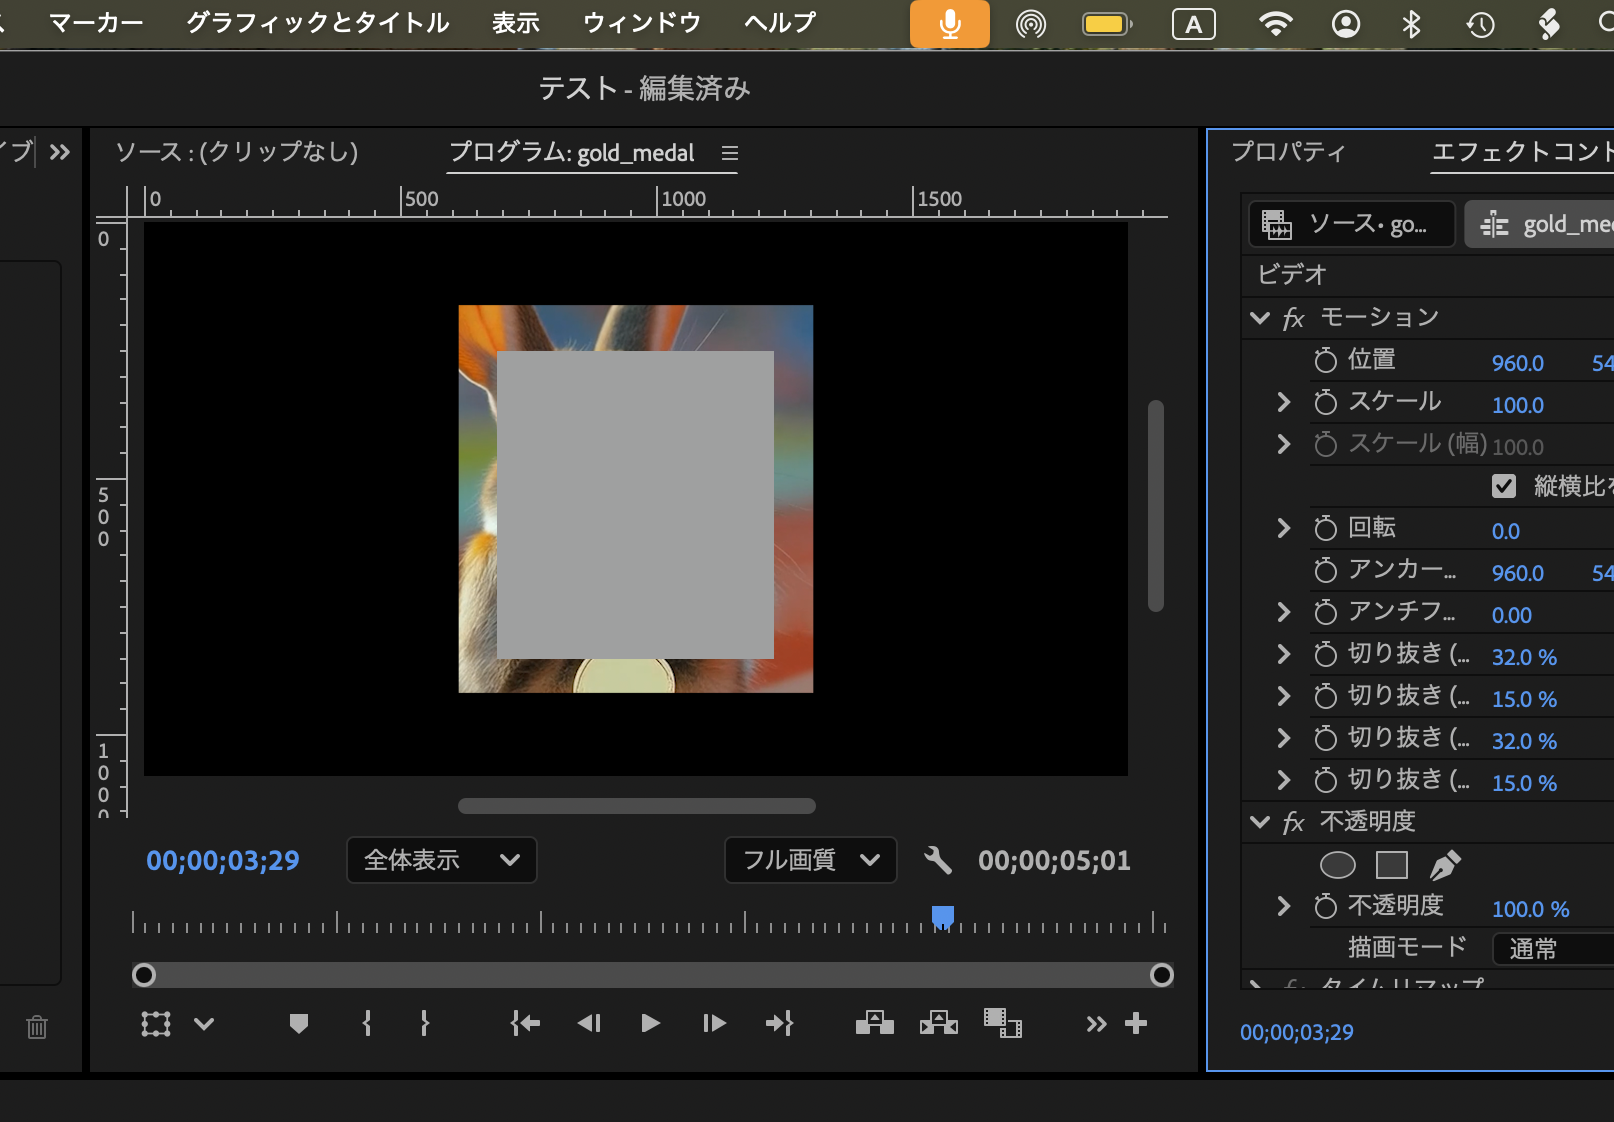
Task: Switch to the プロパティ tab
Action: (1288, 152)
